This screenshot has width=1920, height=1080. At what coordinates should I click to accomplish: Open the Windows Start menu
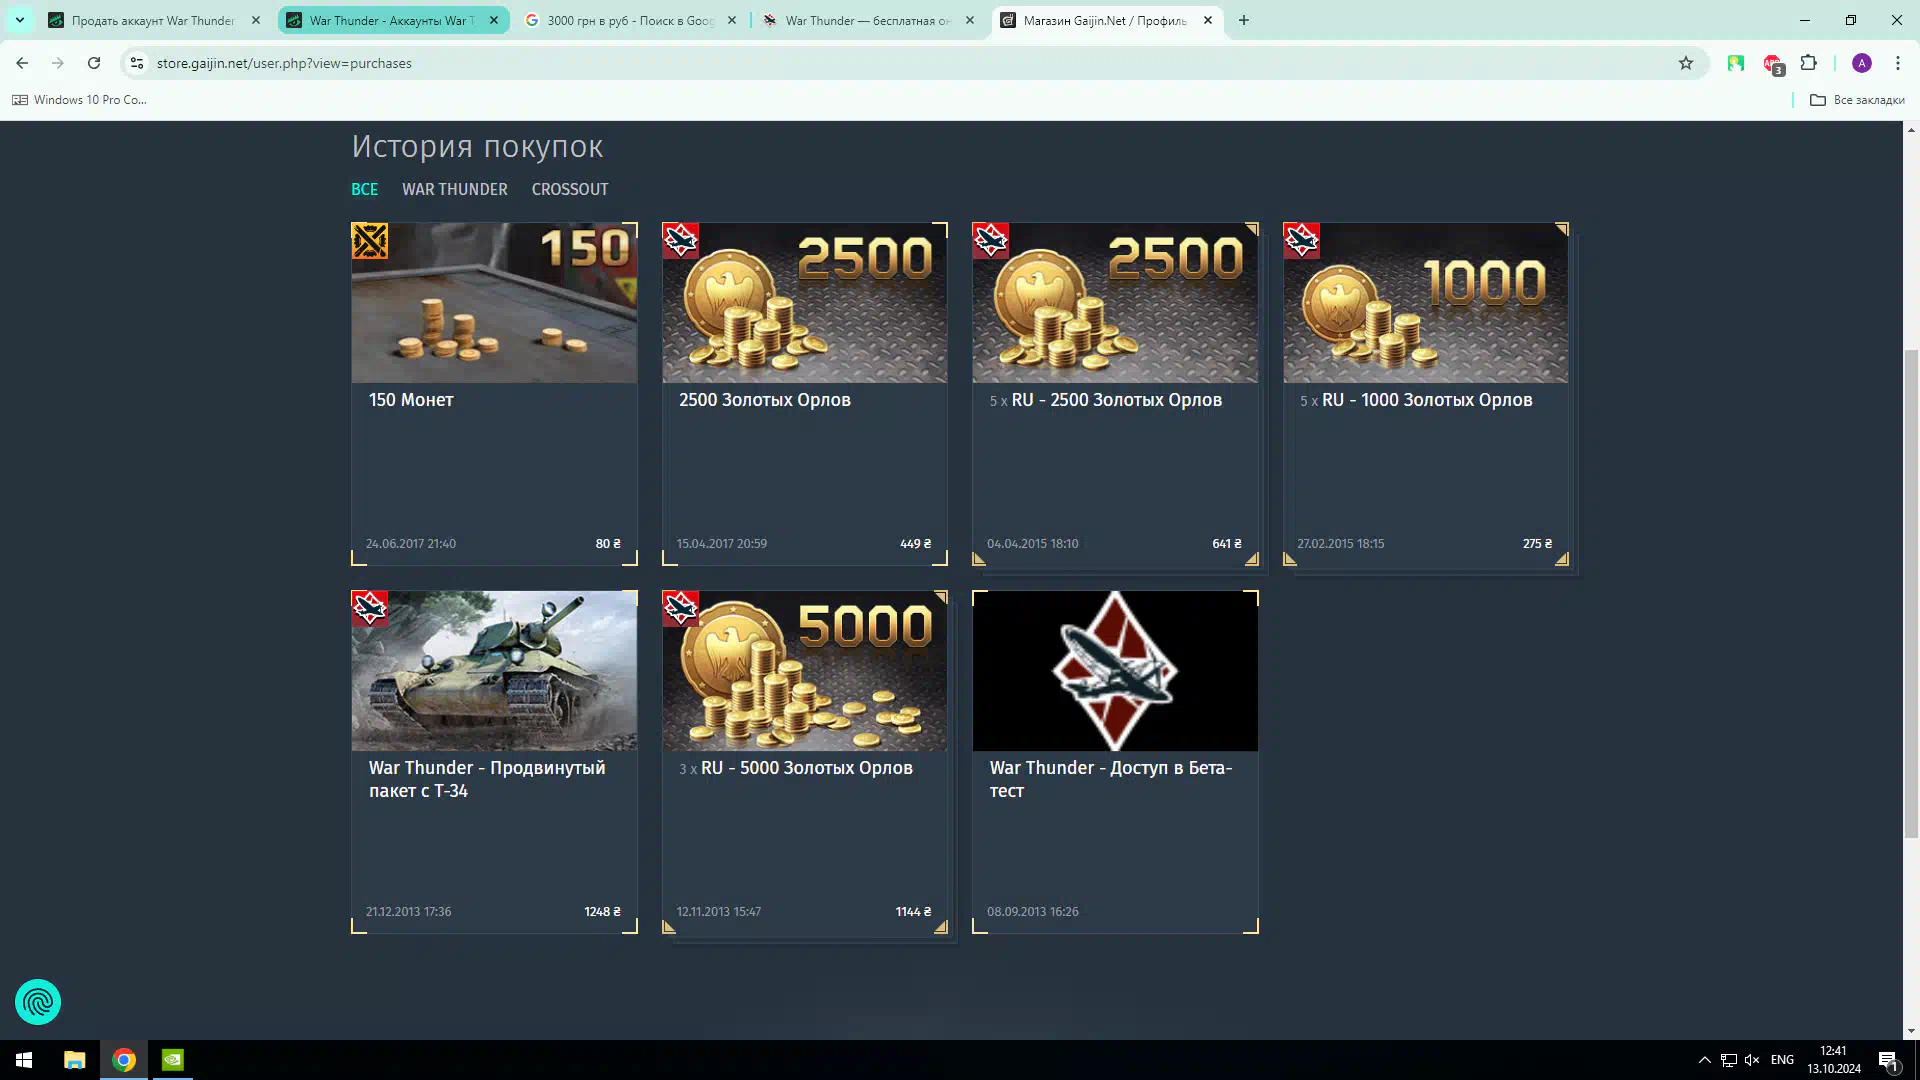tap(24, 1060)
